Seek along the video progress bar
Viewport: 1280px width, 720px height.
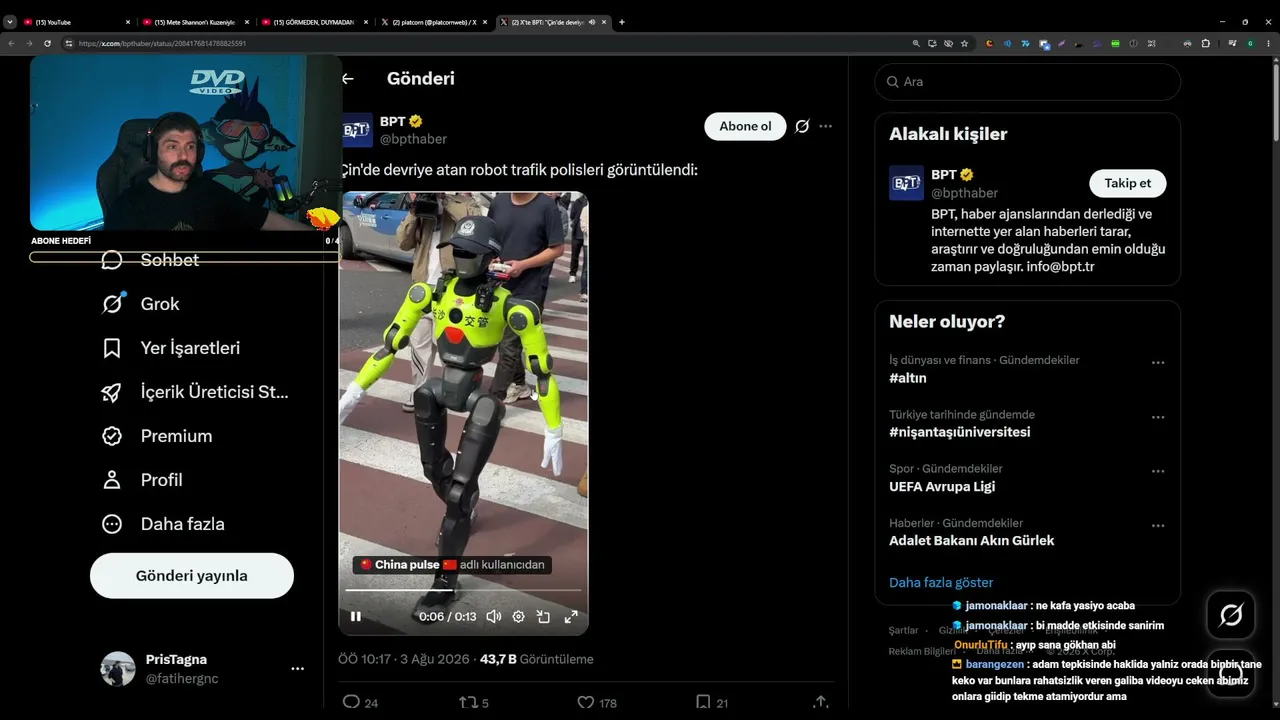463,590
